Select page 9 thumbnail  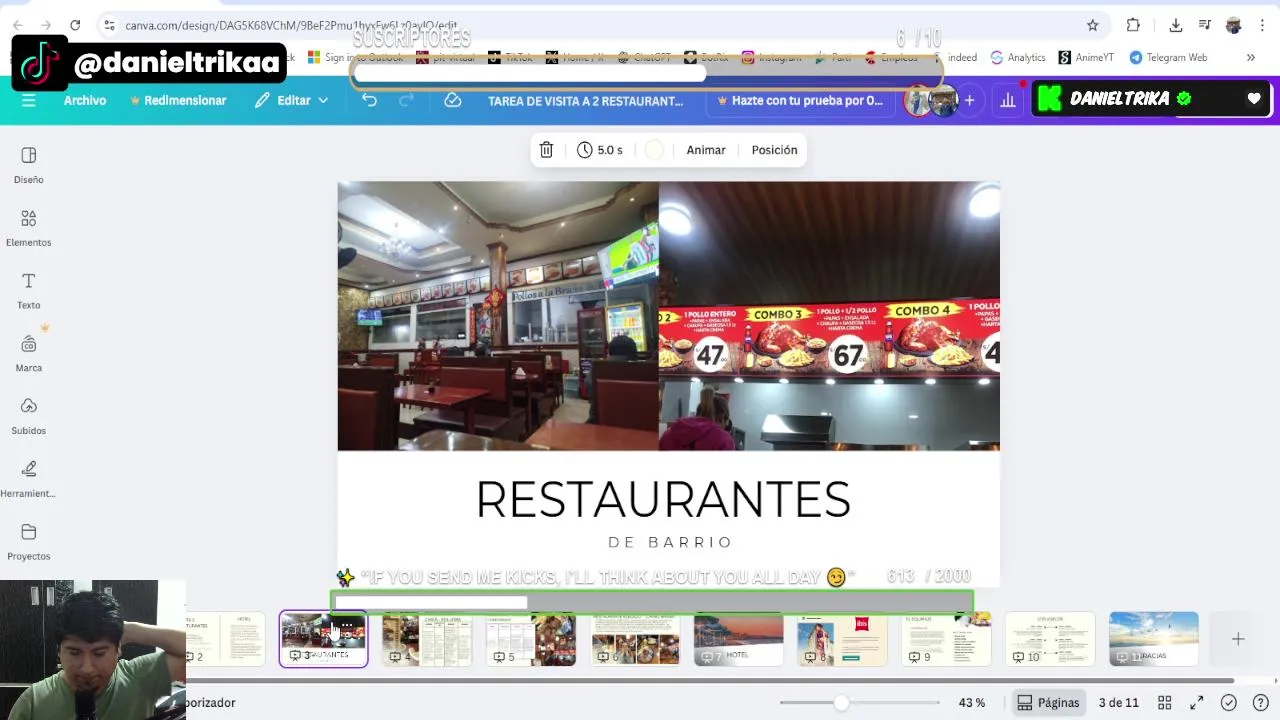947,638
